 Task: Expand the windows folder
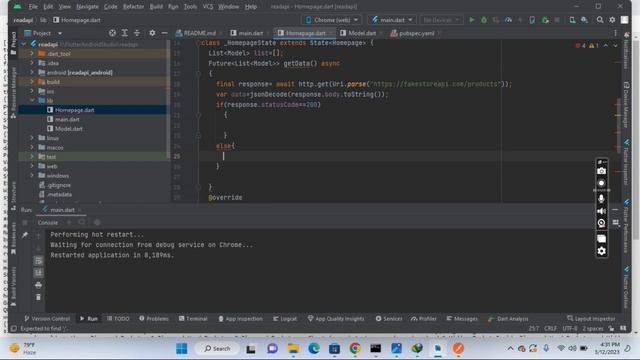32,176
